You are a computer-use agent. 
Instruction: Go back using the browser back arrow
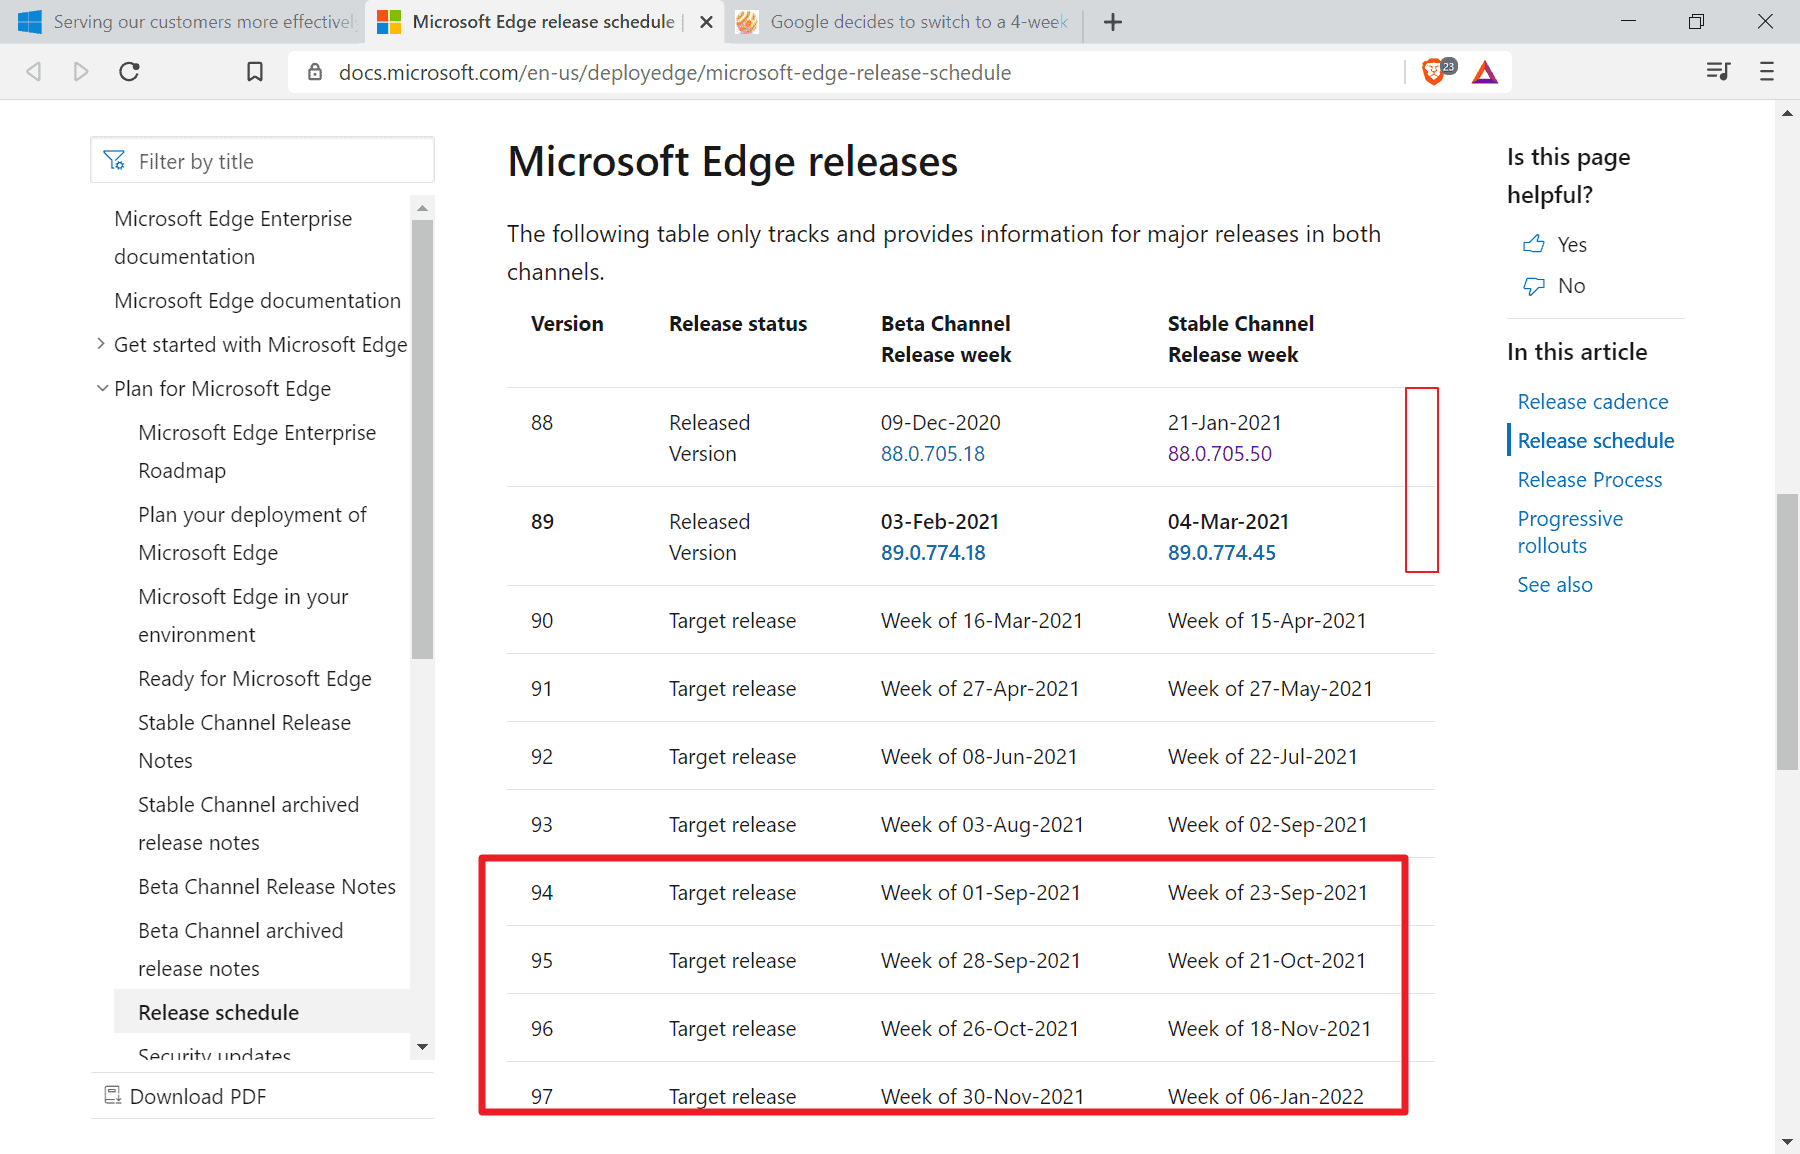click(33, 72)
